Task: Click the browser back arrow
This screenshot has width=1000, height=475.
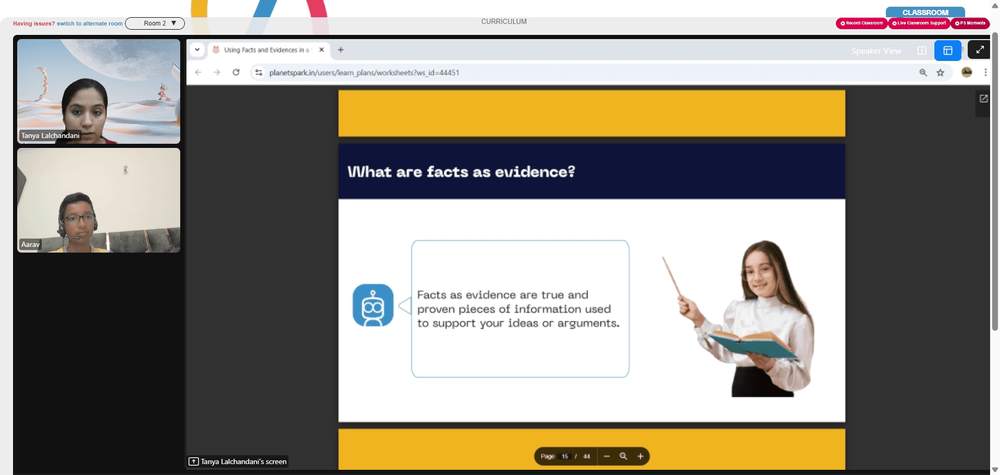Action: point(198,73)
